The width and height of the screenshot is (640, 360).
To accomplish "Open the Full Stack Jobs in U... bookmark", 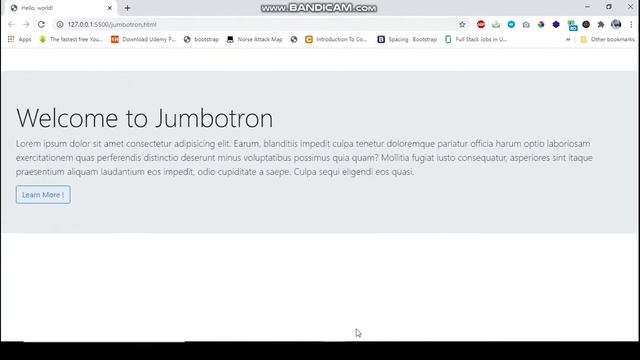I will [476, 39].
